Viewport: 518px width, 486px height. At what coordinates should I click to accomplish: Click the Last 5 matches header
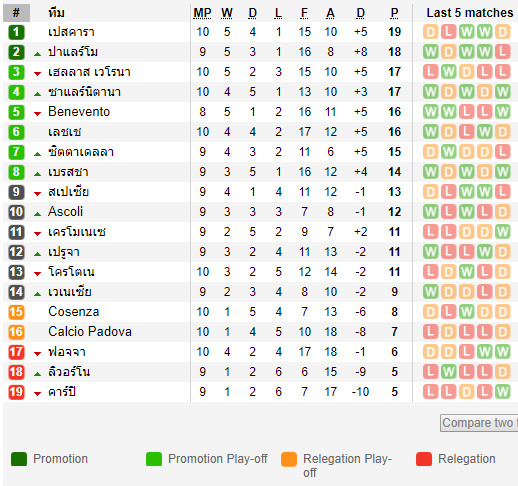(x=470, y=13)
